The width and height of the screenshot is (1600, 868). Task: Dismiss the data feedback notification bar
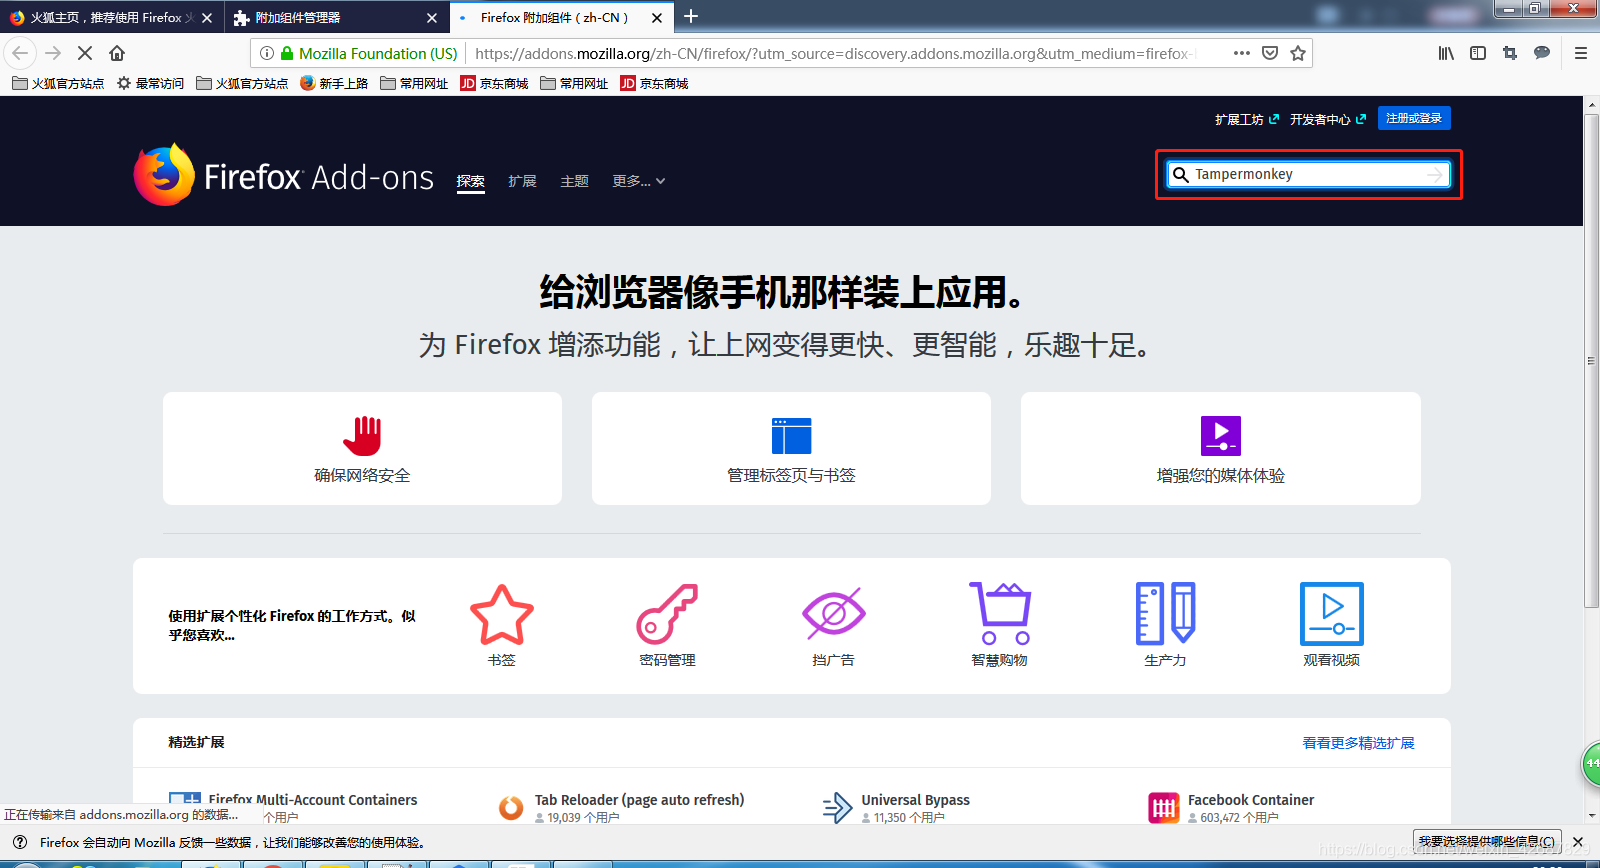point(1578,842)
